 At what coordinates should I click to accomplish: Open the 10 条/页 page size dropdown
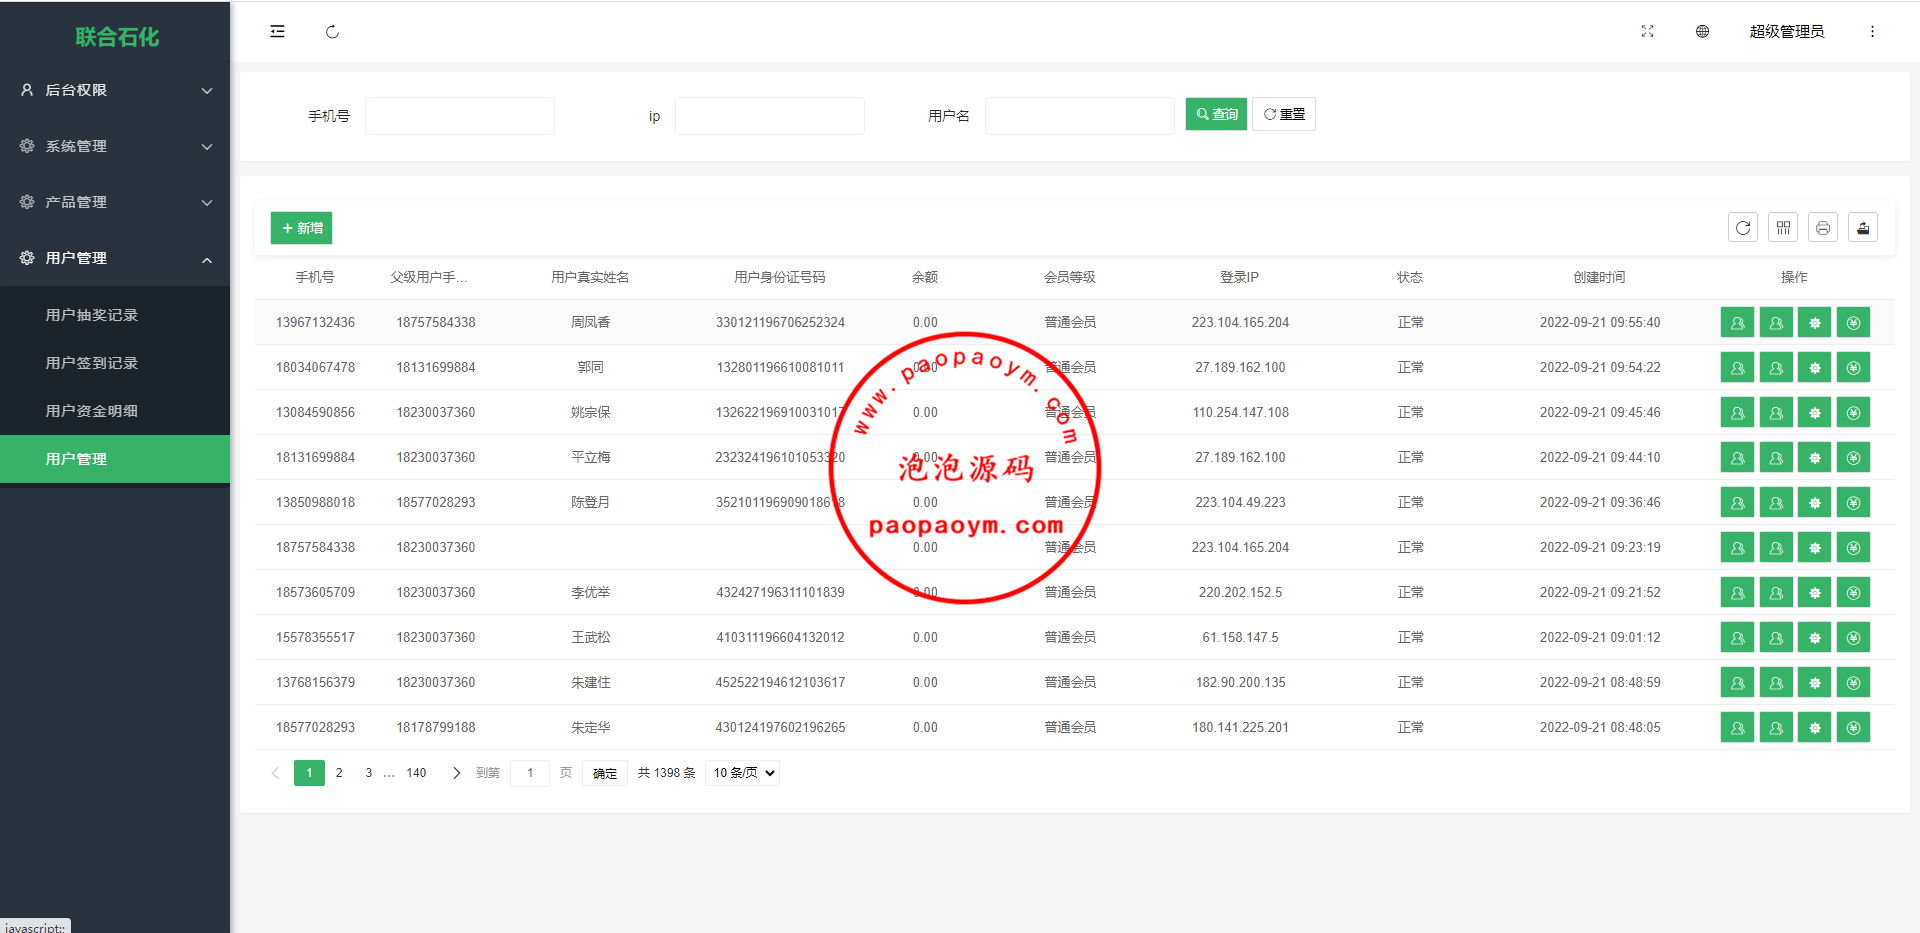(743, 773)
